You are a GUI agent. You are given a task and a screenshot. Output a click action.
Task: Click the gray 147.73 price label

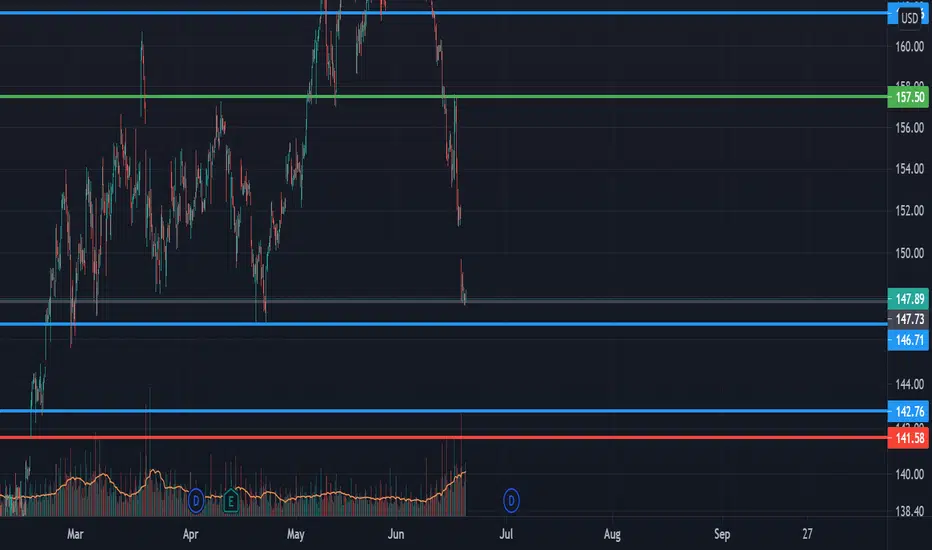[908, 319]
